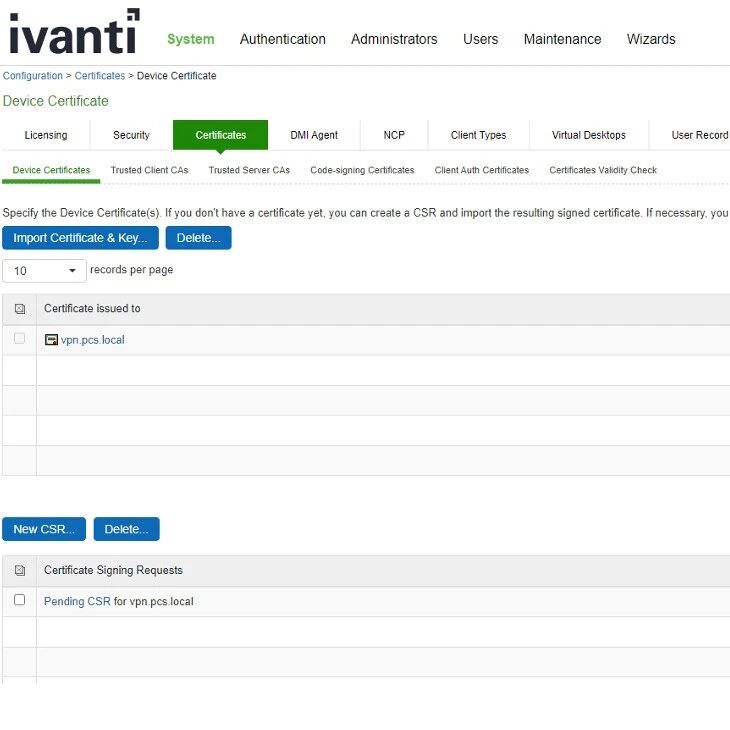Click certificate icon next to vpn.pcs.local
This screenshot has height=730, width=730.
51,340
